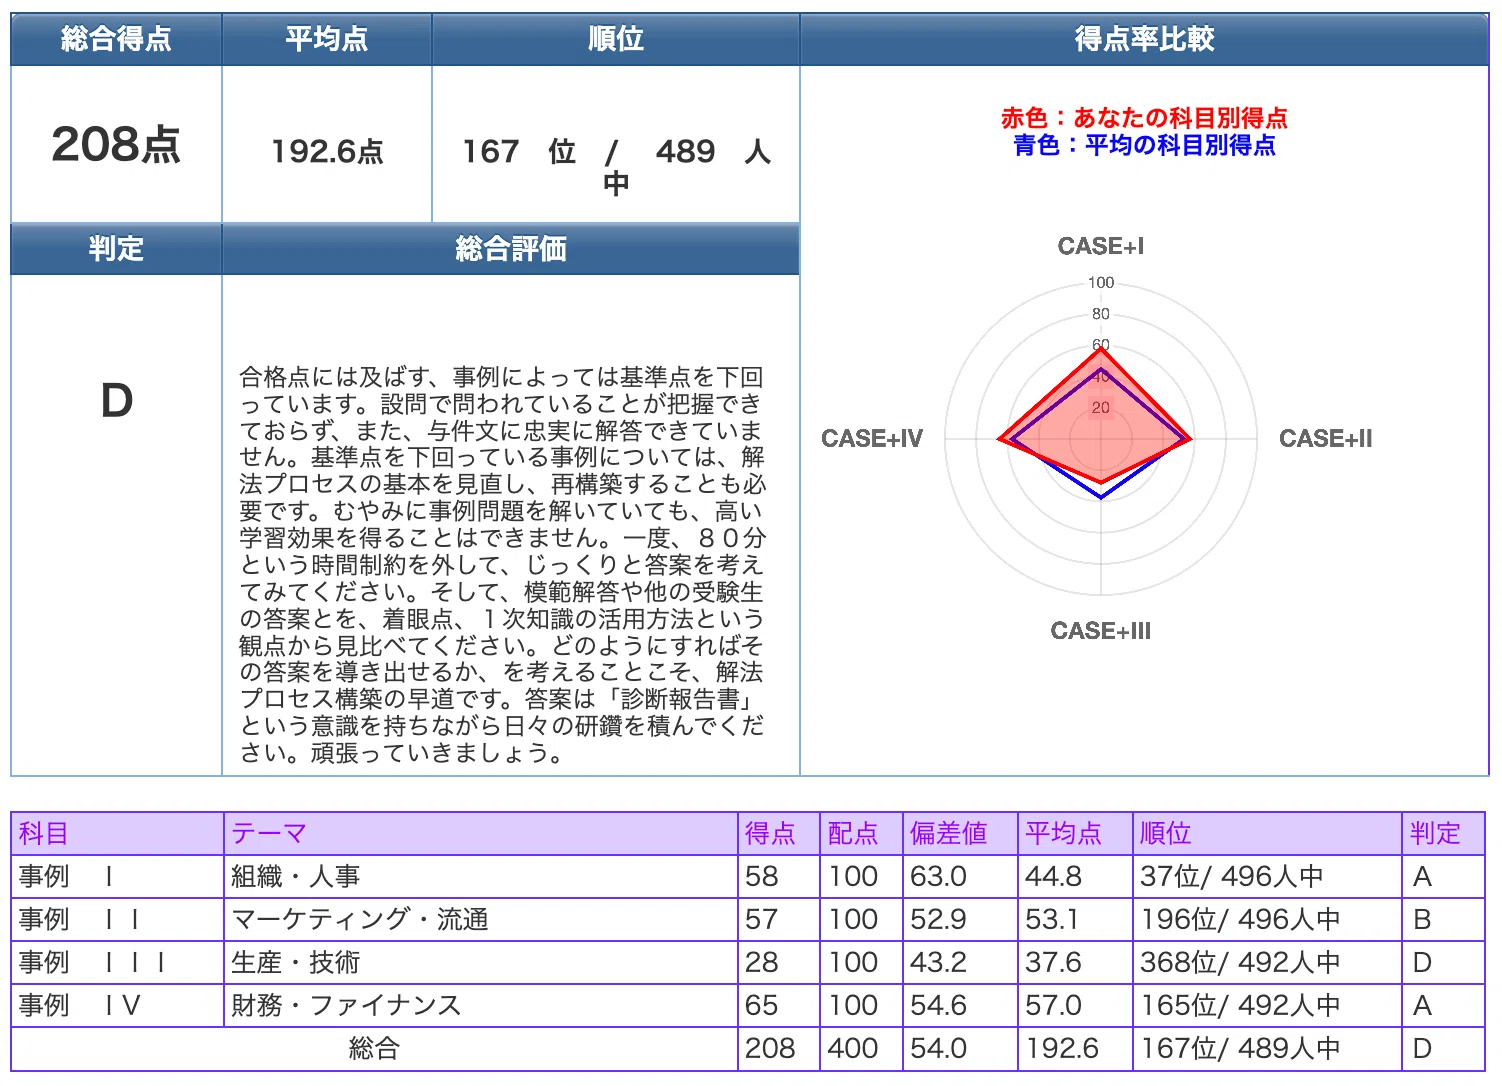The height and width of the screenshot is (1086, 1502).
Task: Click the 総合 total row label
Action: (374, 1048)
